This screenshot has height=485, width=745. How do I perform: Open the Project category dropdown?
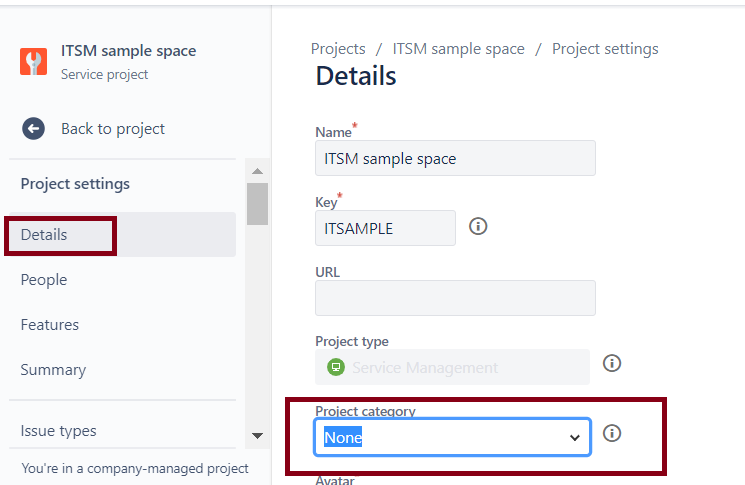(x=453, y=437)
